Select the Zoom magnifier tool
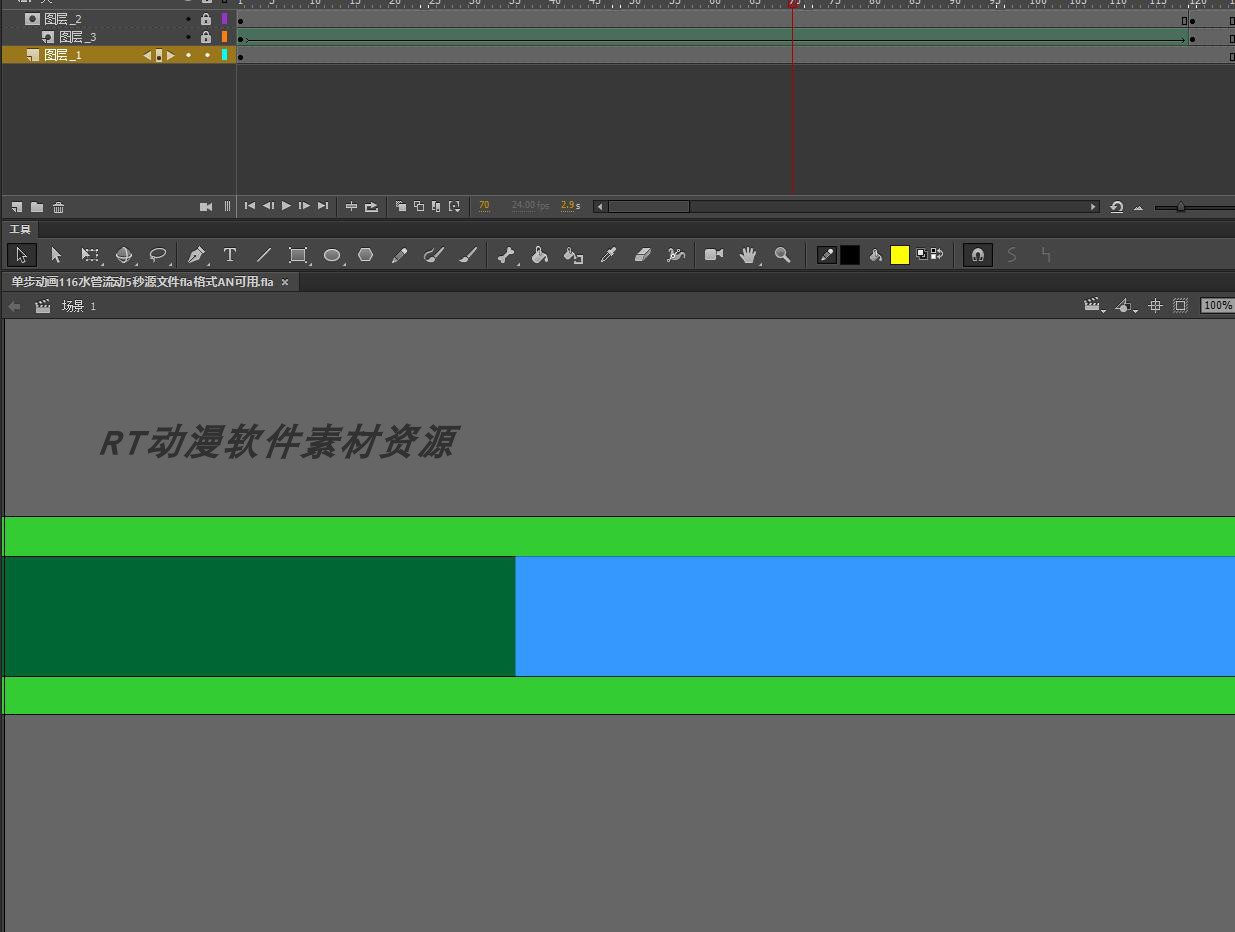The image size is (1235, 932). coord(783,255)
